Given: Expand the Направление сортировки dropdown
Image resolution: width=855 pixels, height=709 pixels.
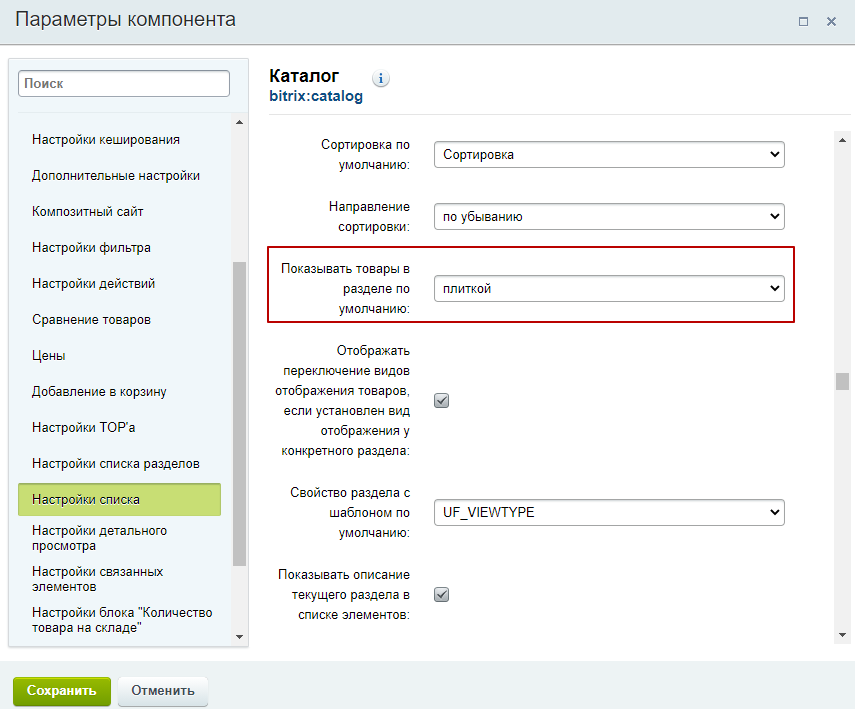Looking at the screenshot, I should 609,217.
